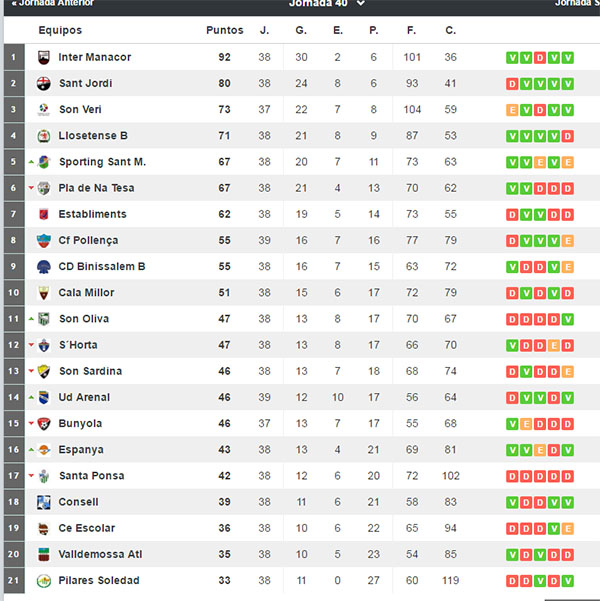Go to Jornada Anterior
600x601 pixels.
coord(53,3)
